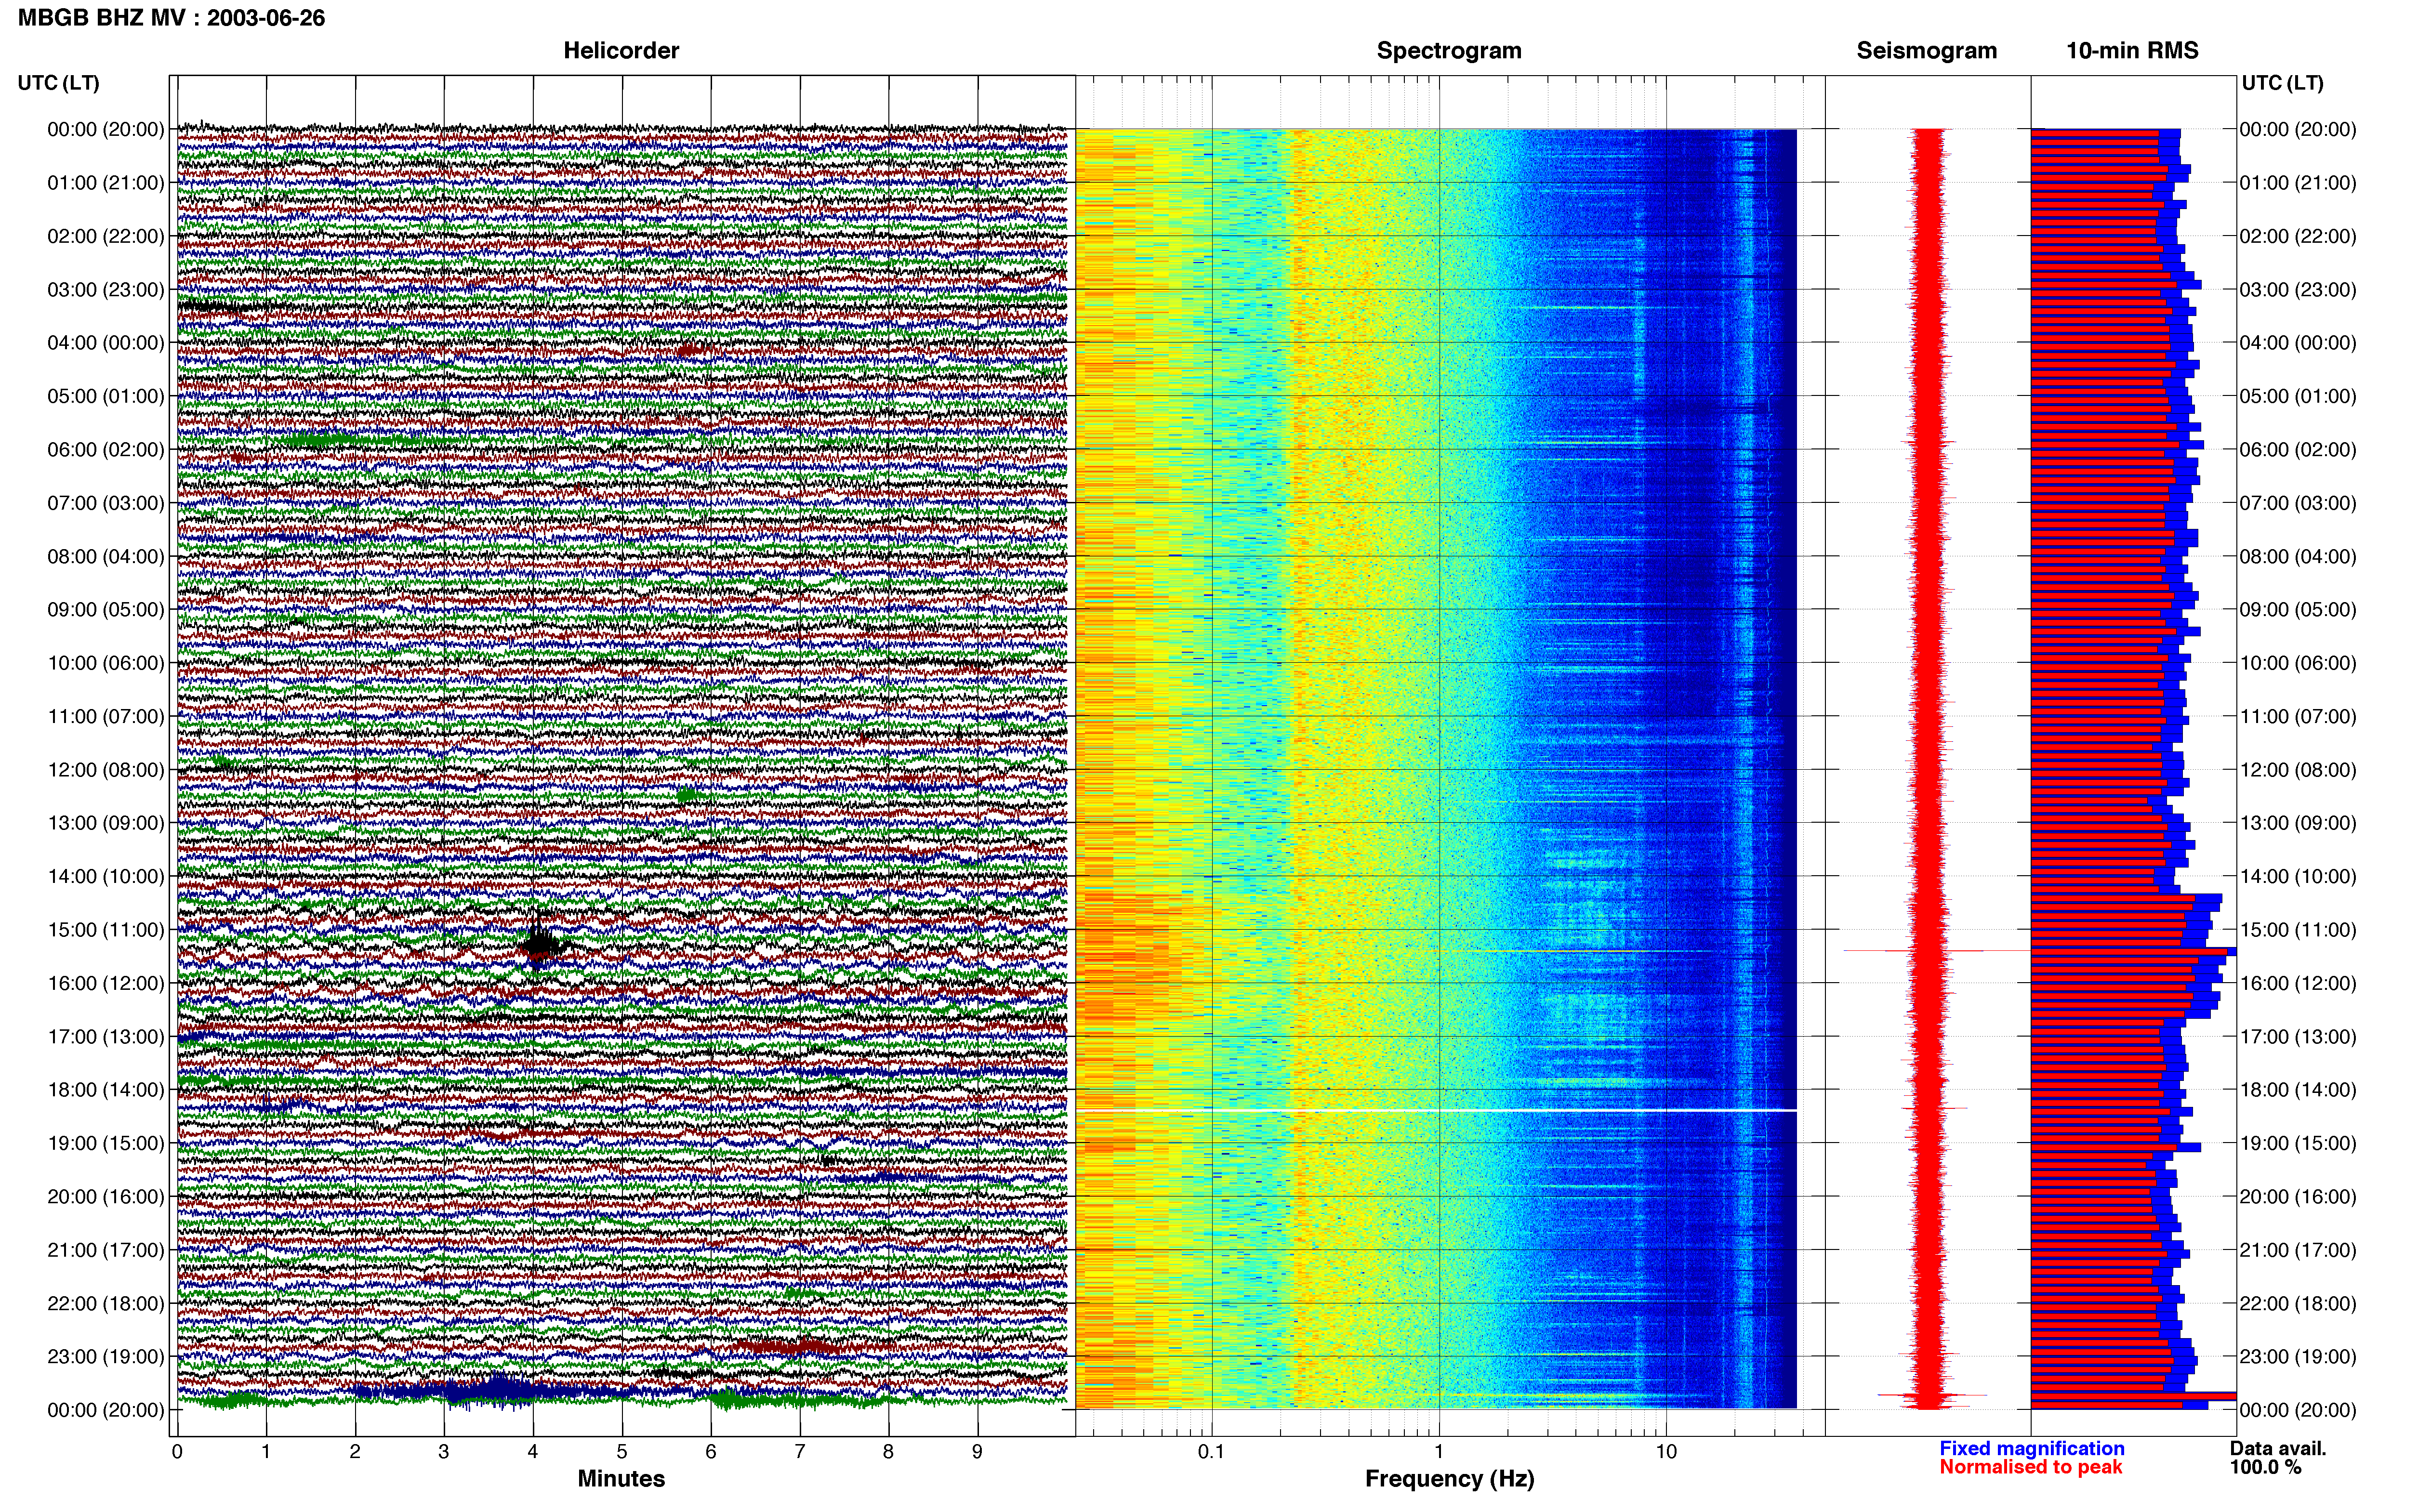2418x1512 pixels.
Task: Click the red 'Normalised to peak' legend text
Action: [x=2030, y=1468]
